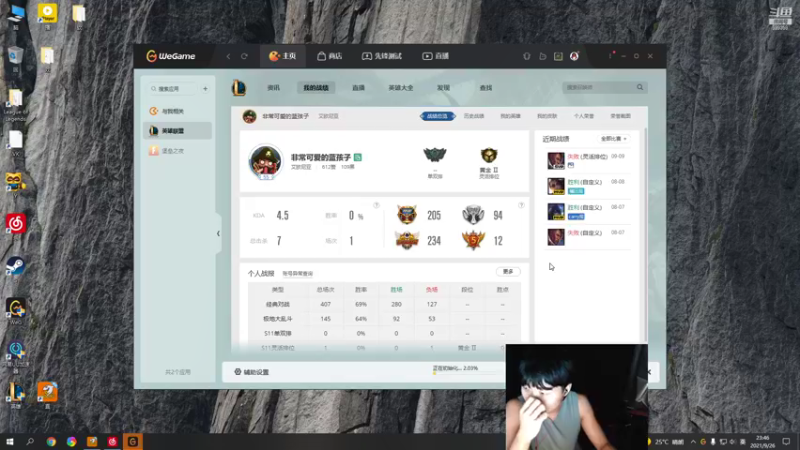Click the green square icon in title bar

click(558, 56)
